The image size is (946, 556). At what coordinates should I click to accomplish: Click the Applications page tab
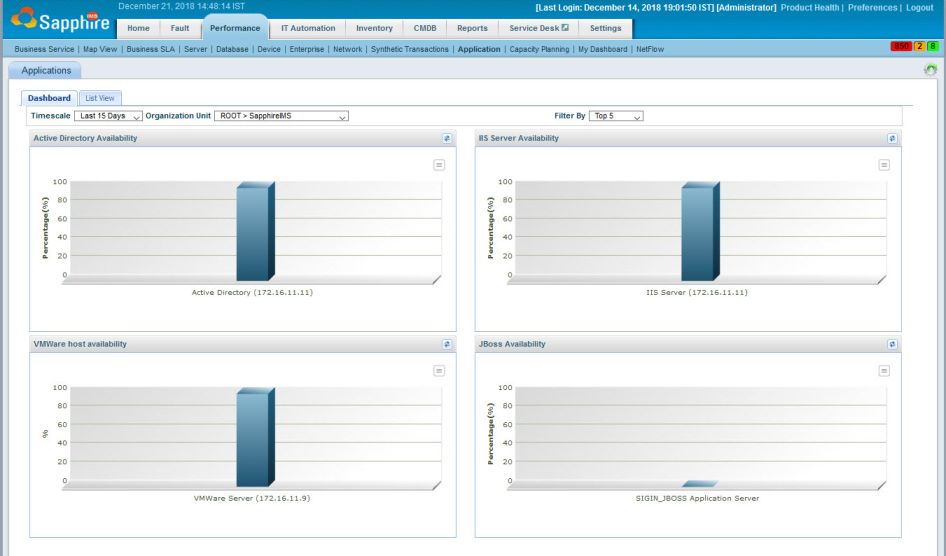[46, 71]
